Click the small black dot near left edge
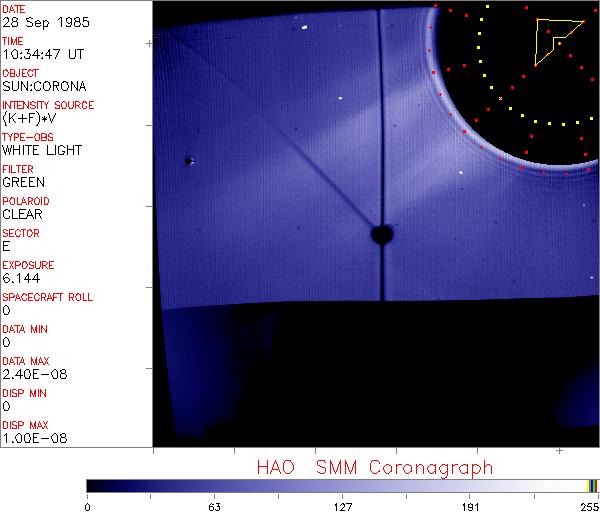The height and width of the screenshot is (512, 600). click(x=188, y=161)
